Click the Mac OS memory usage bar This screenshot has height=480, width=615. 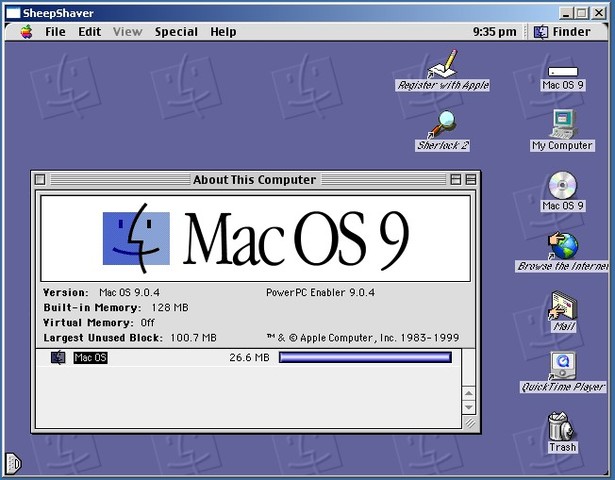click(x=365, y=357)
